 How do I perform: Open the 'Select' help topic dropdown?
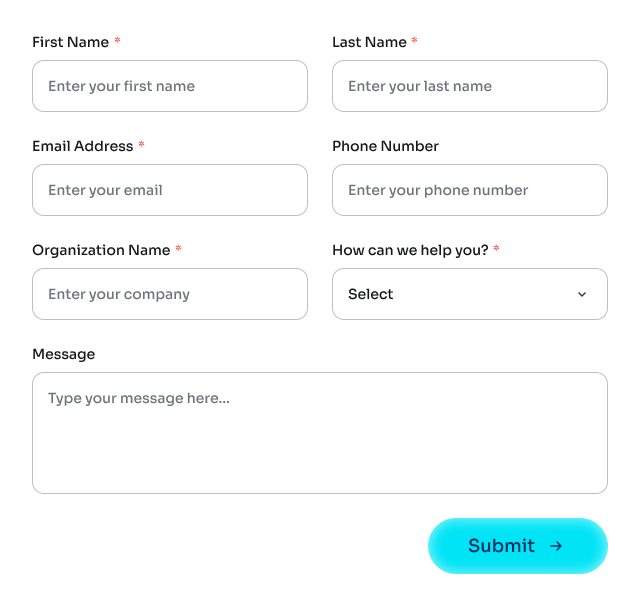coord(469,294)
